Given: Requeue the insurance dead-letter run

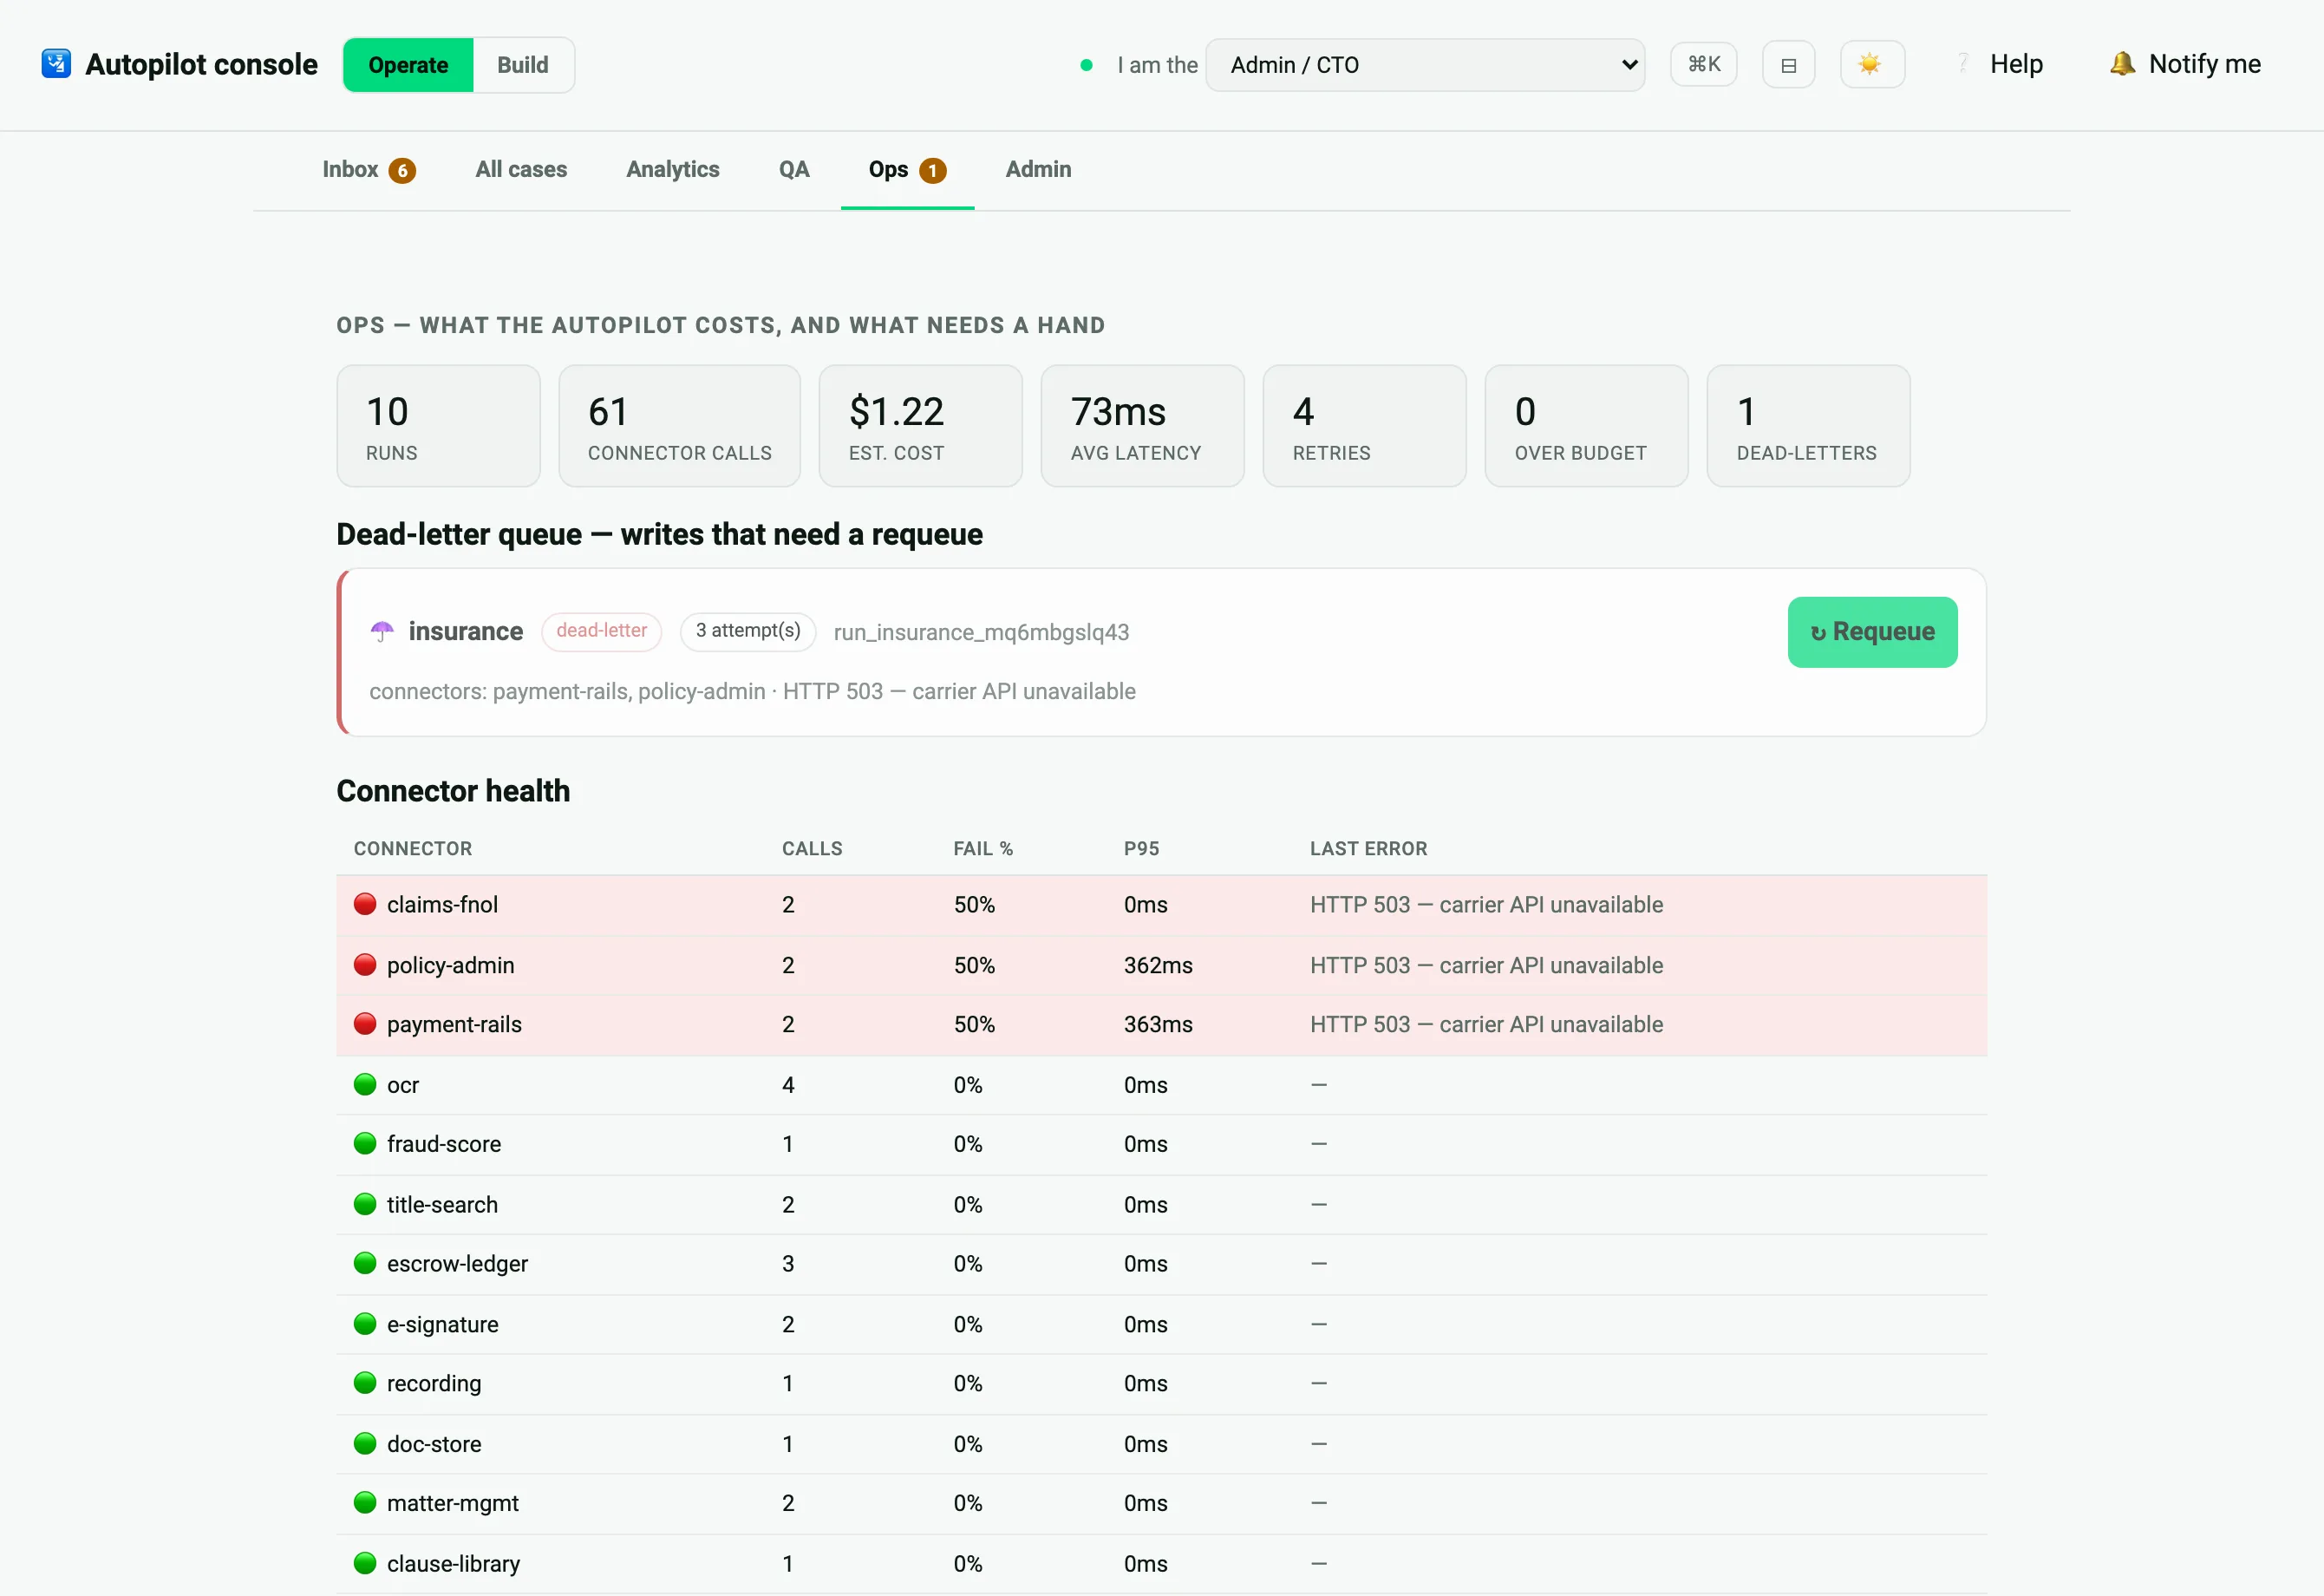Looking at the screenshot, I should pyautogui.click(x=1872, y=632).
